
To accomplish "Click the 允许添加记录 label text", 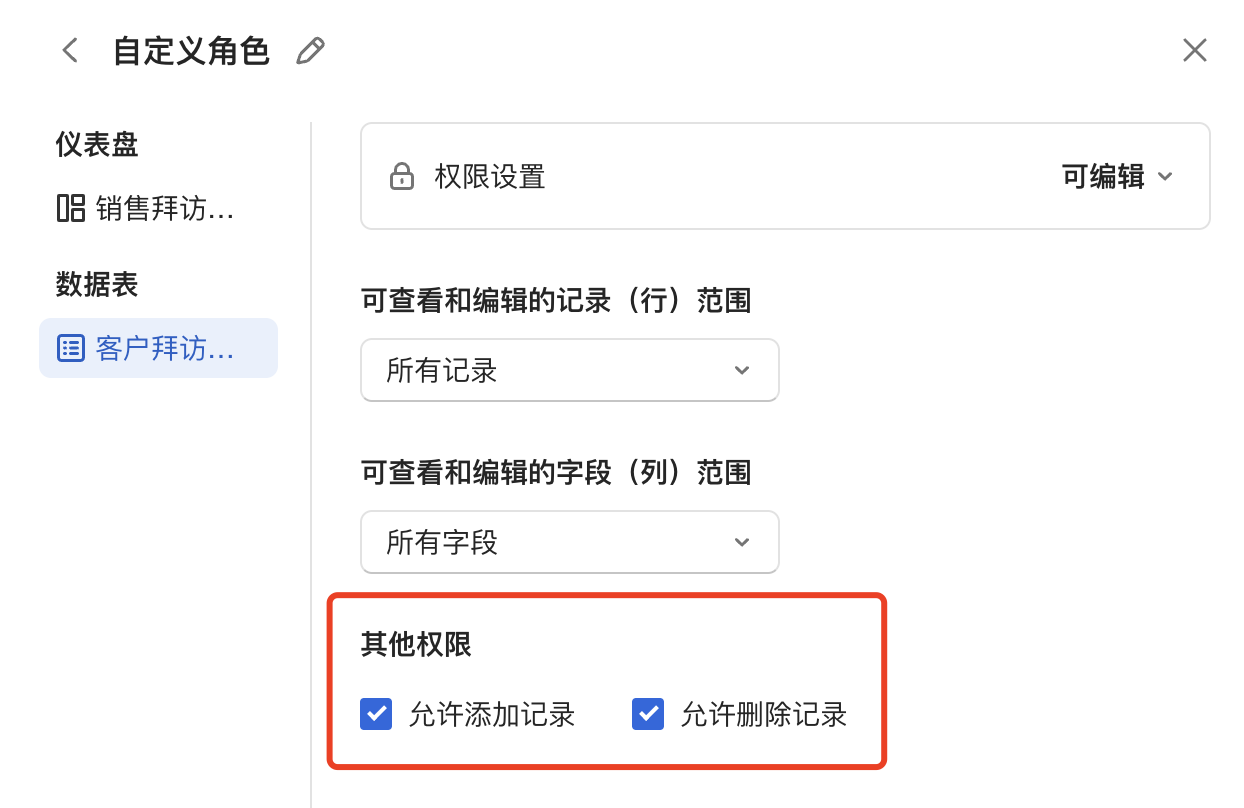I will coord(492,714).
